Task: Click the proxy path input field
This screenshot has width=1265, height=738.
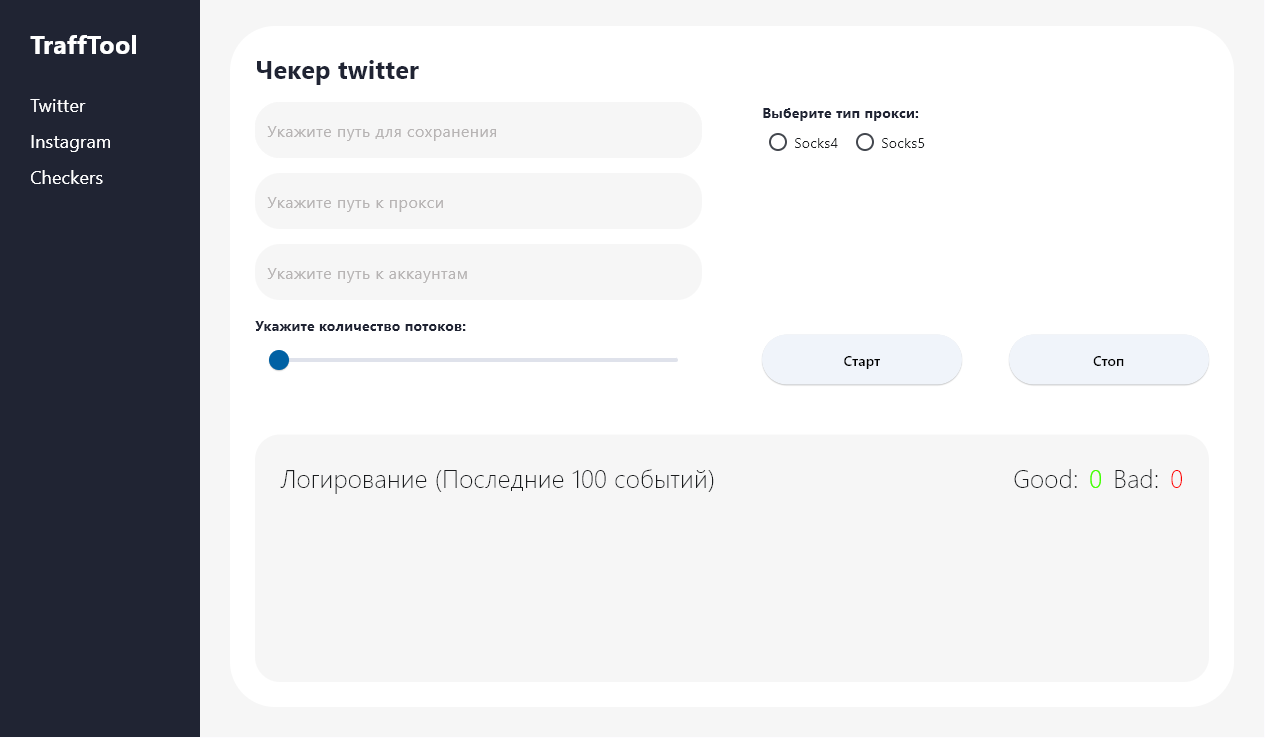Action: click(478, 202)
